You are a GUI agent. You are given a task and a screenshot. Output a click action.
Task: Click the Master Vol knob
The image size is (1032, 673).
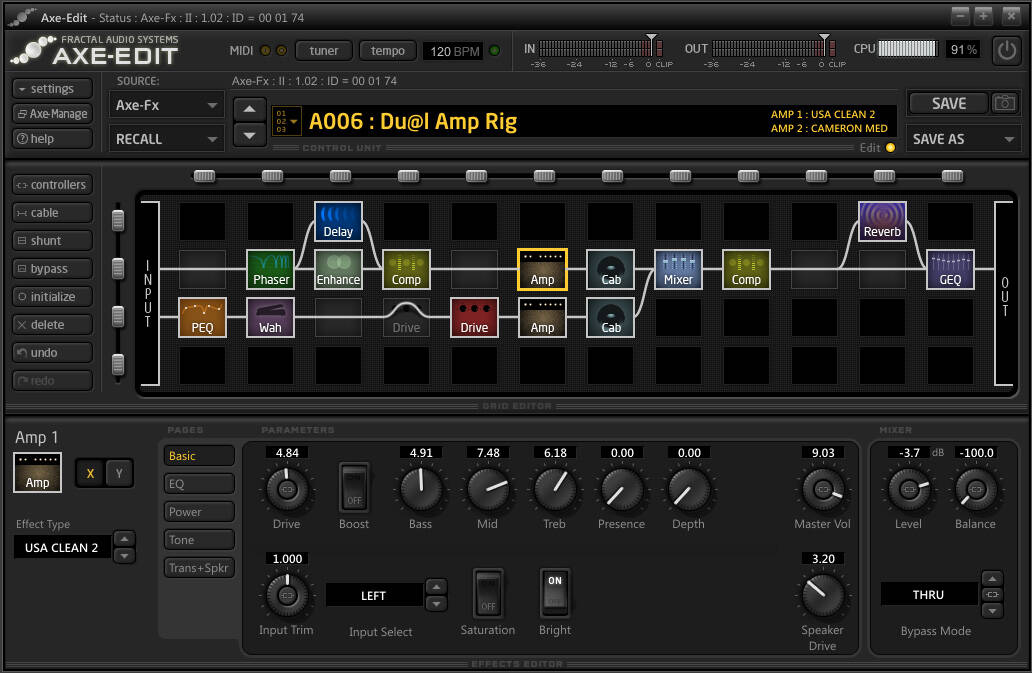[823, 489]
